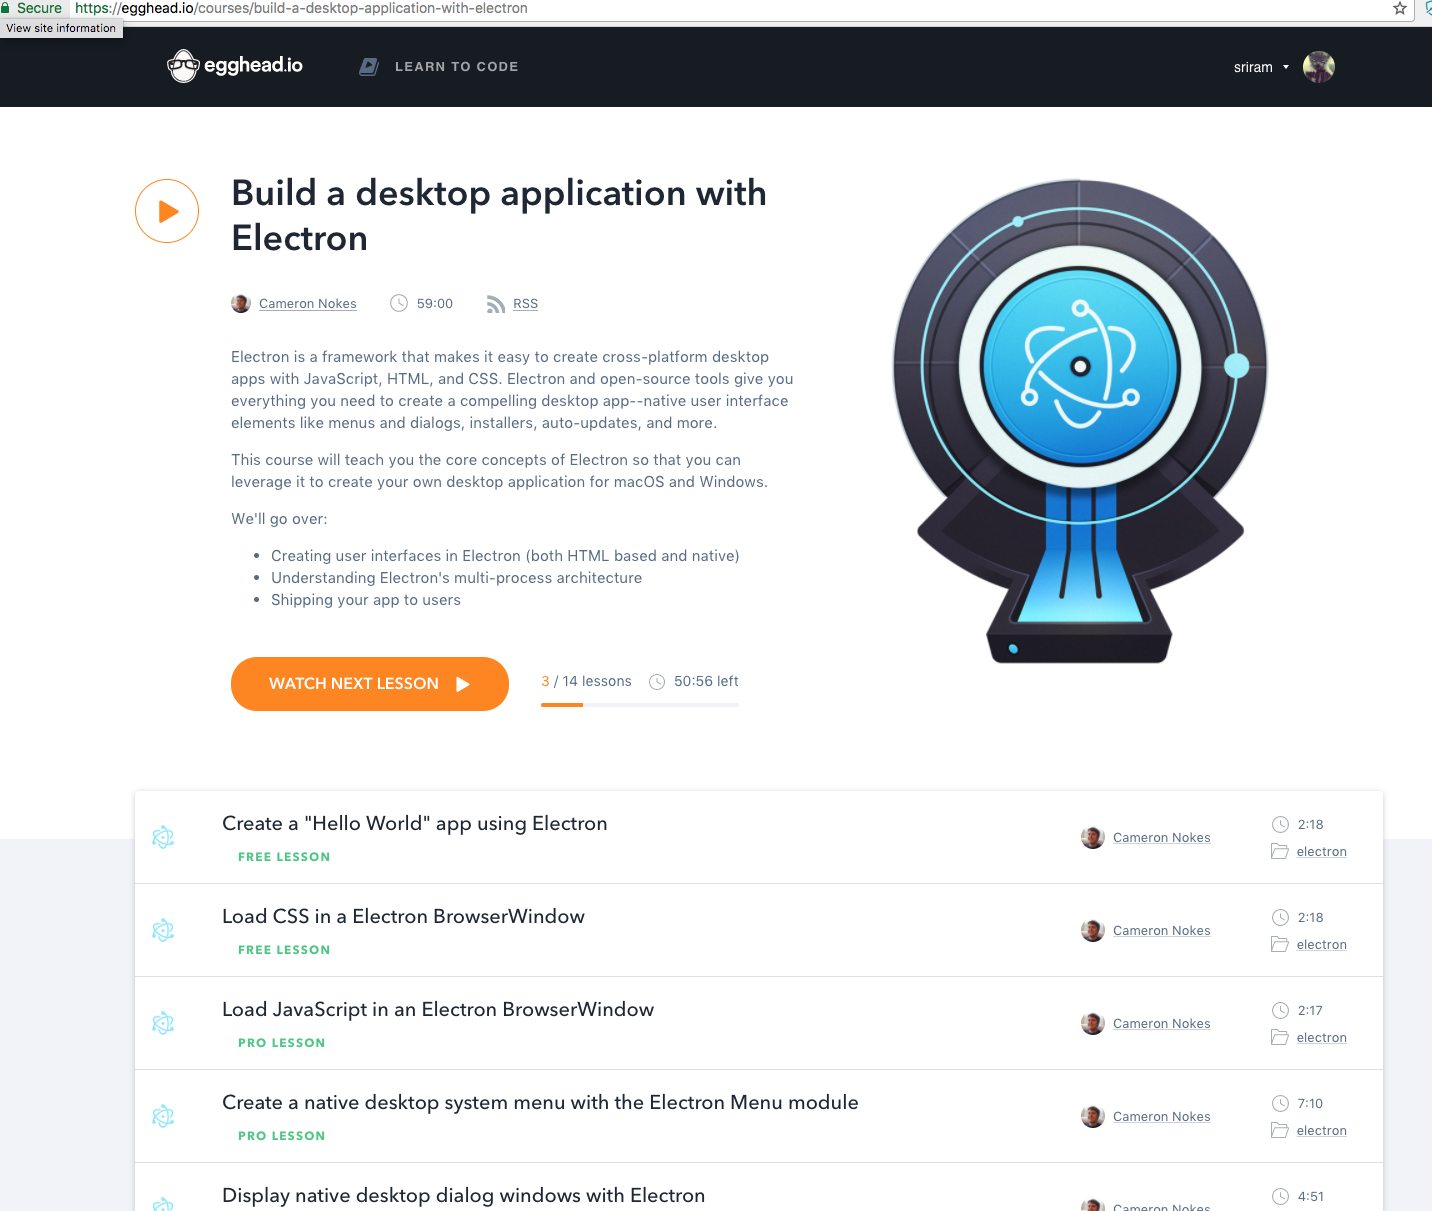Click electron tag in Hello World row
The image size is (1432, 1211).
1322,852
